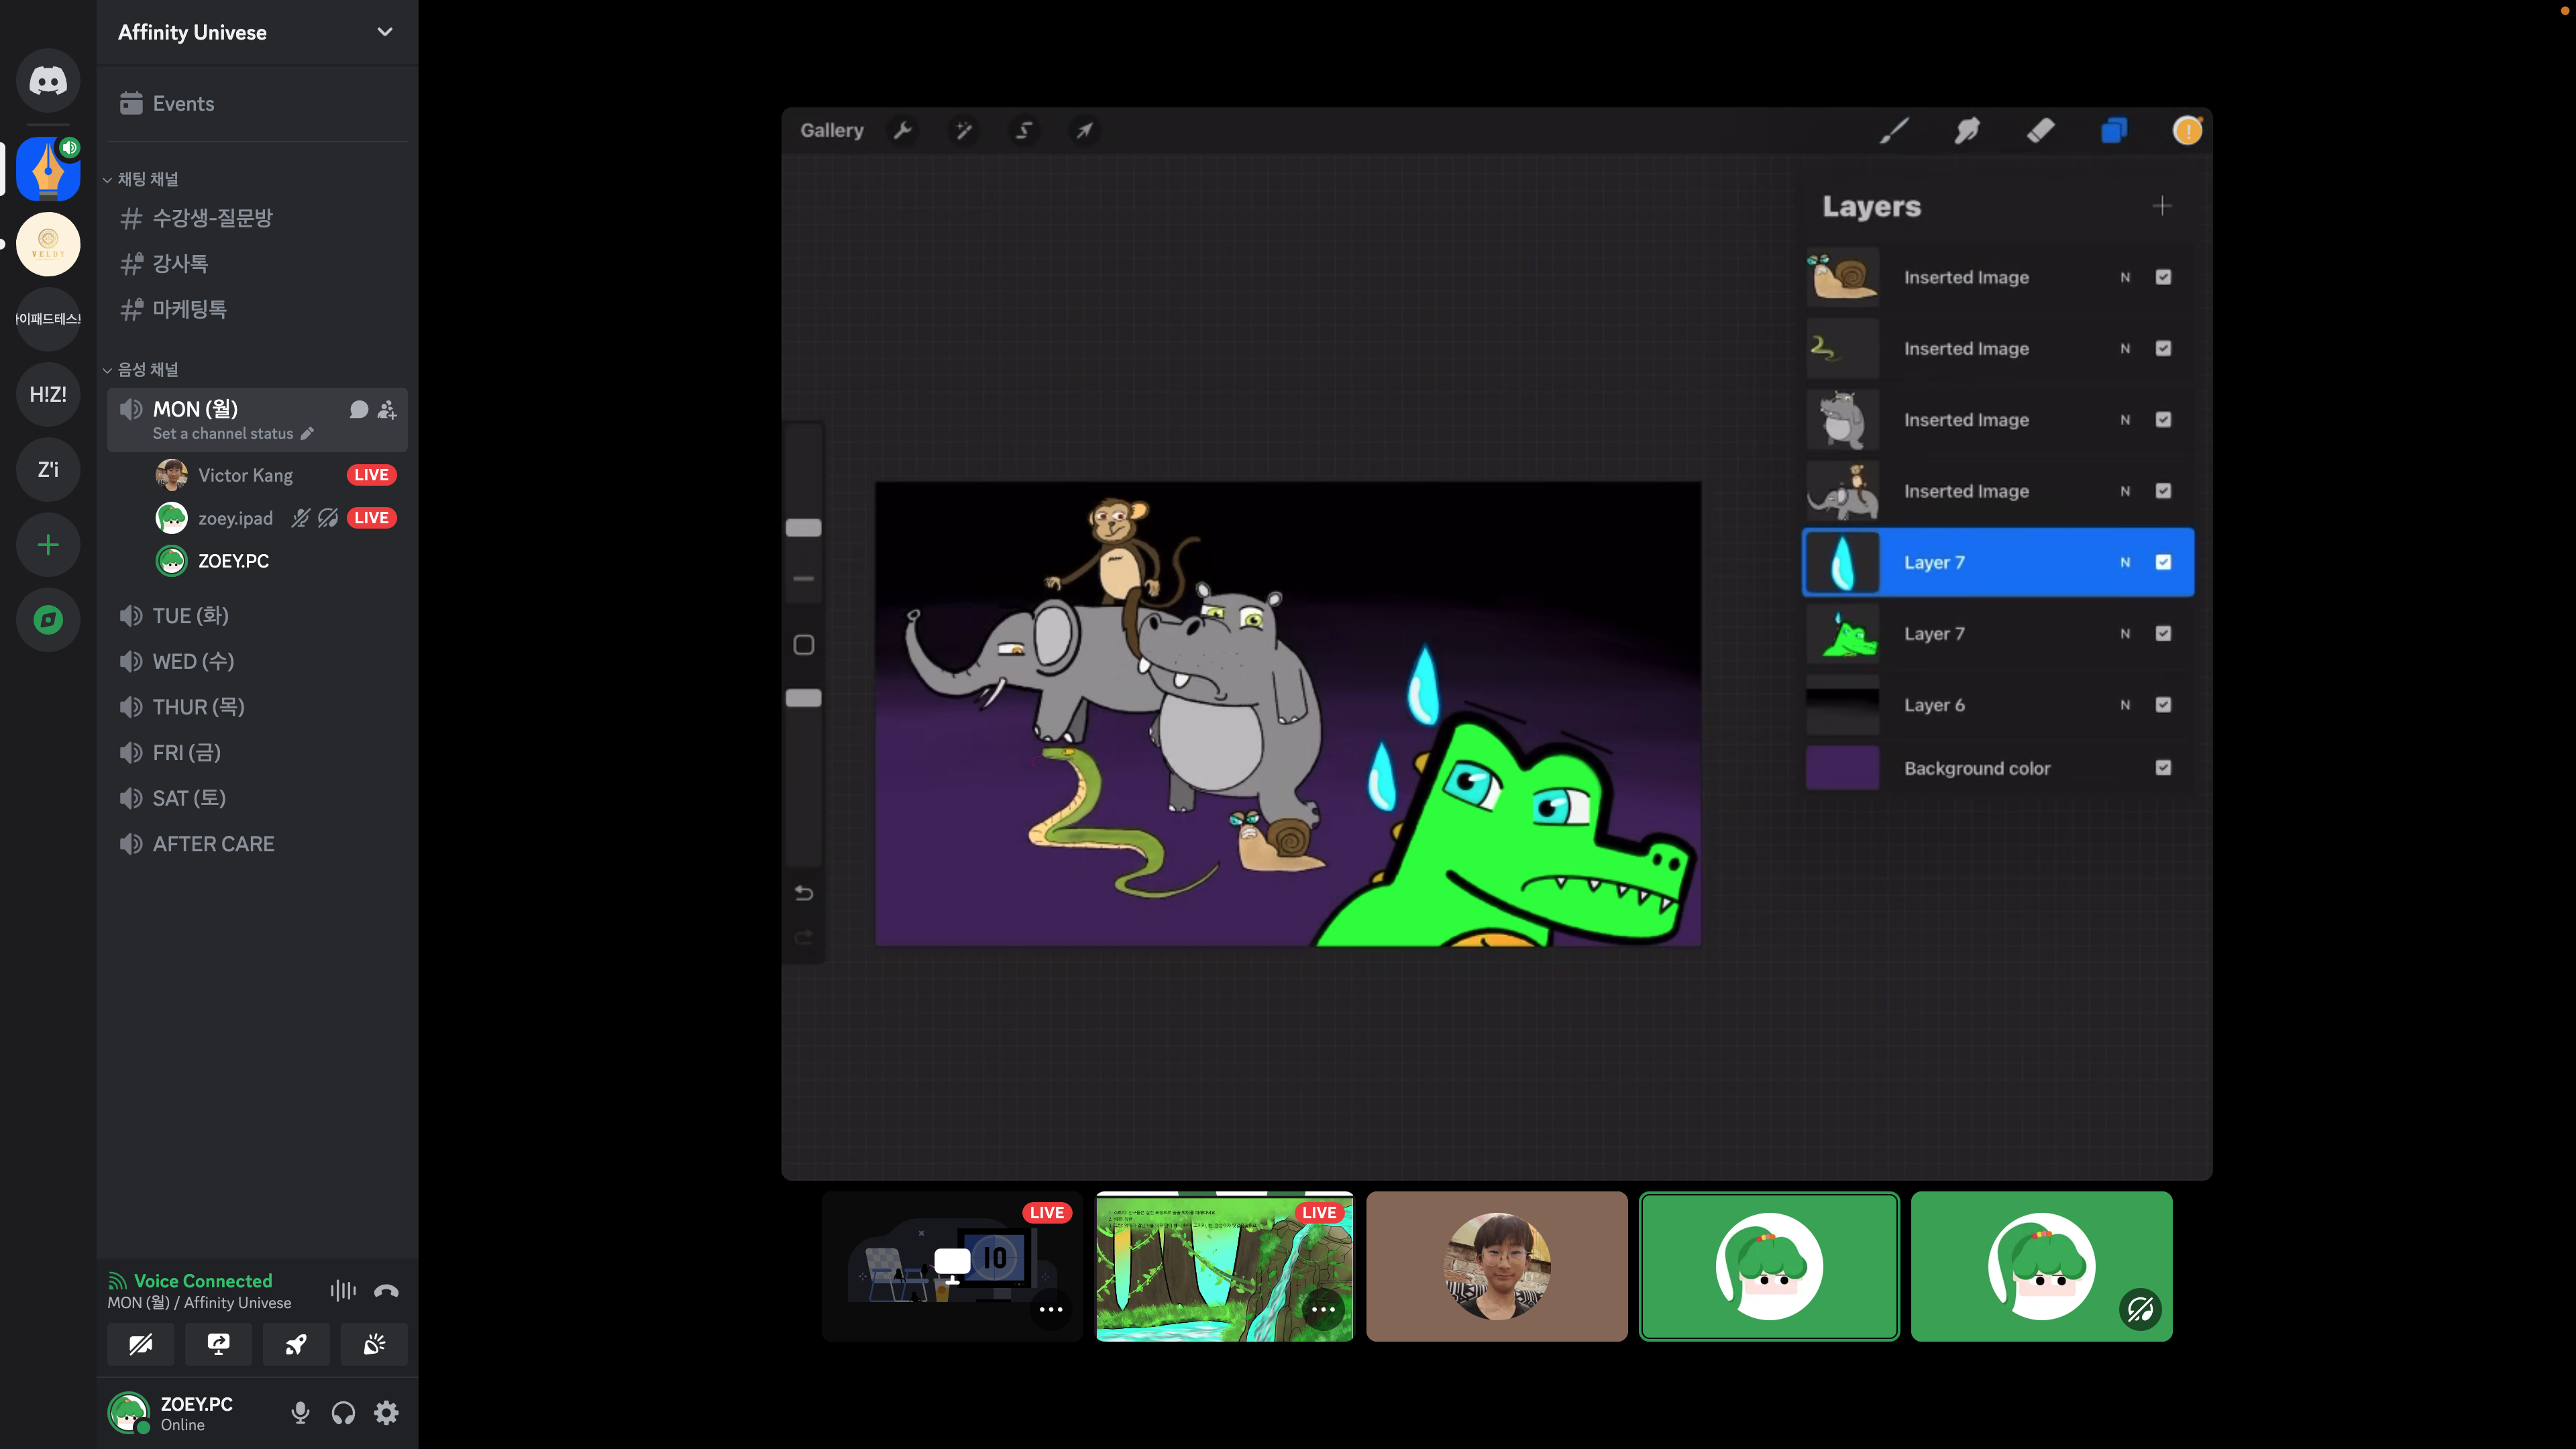This screenshot has height=1449, width=2576.
Task: Toggle microphone mute in user panel
Action: pyautogui.click(x=300, y=1412)
